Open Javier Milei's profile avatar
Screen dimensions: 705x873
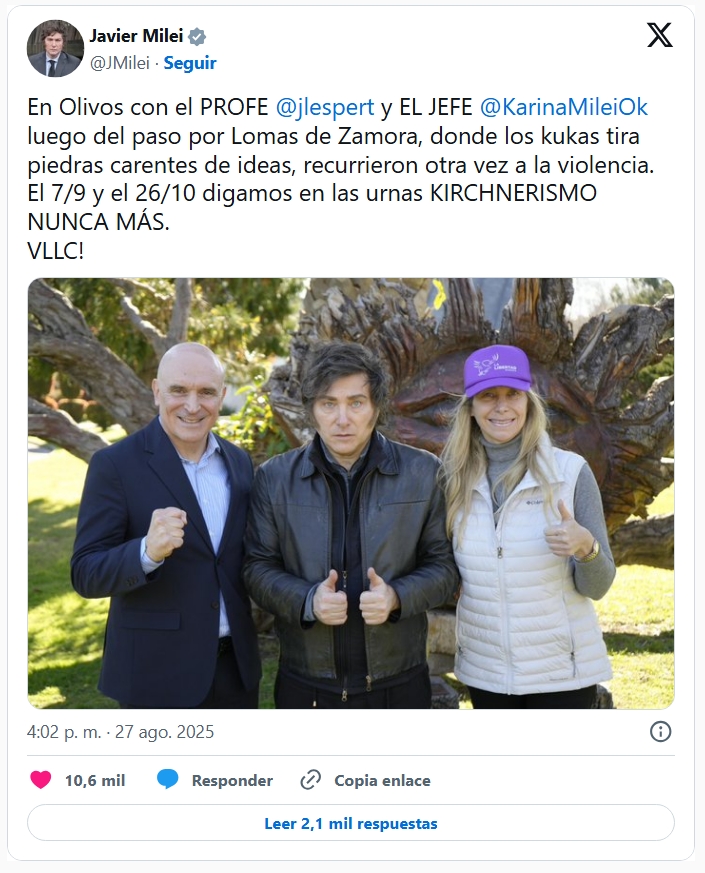click(55, 48)
